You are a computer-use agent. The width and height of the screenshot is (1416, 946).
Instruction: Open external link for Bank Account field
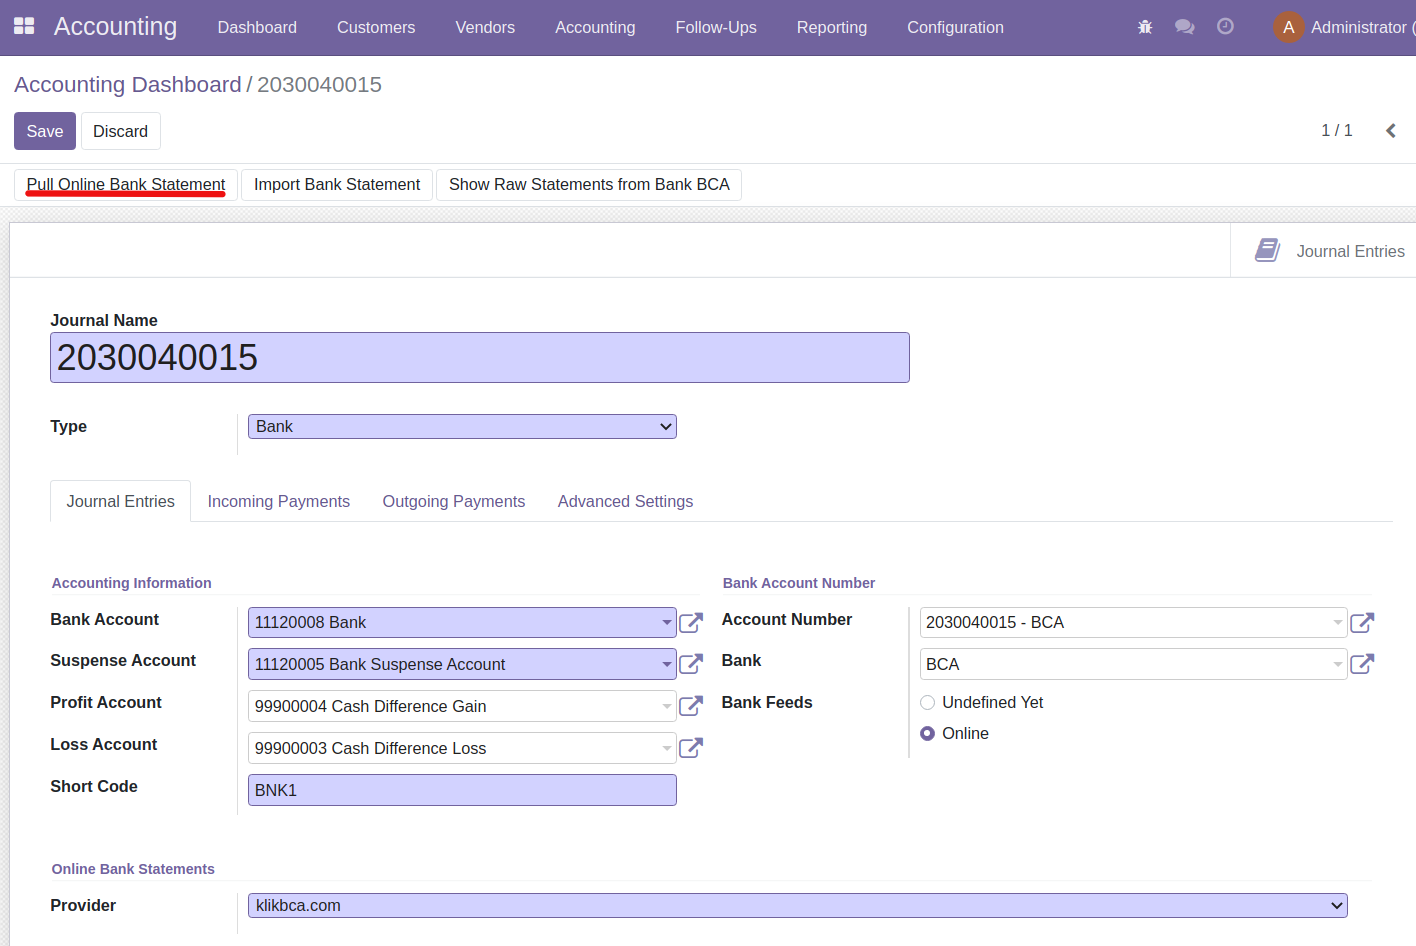pos(691,623)
